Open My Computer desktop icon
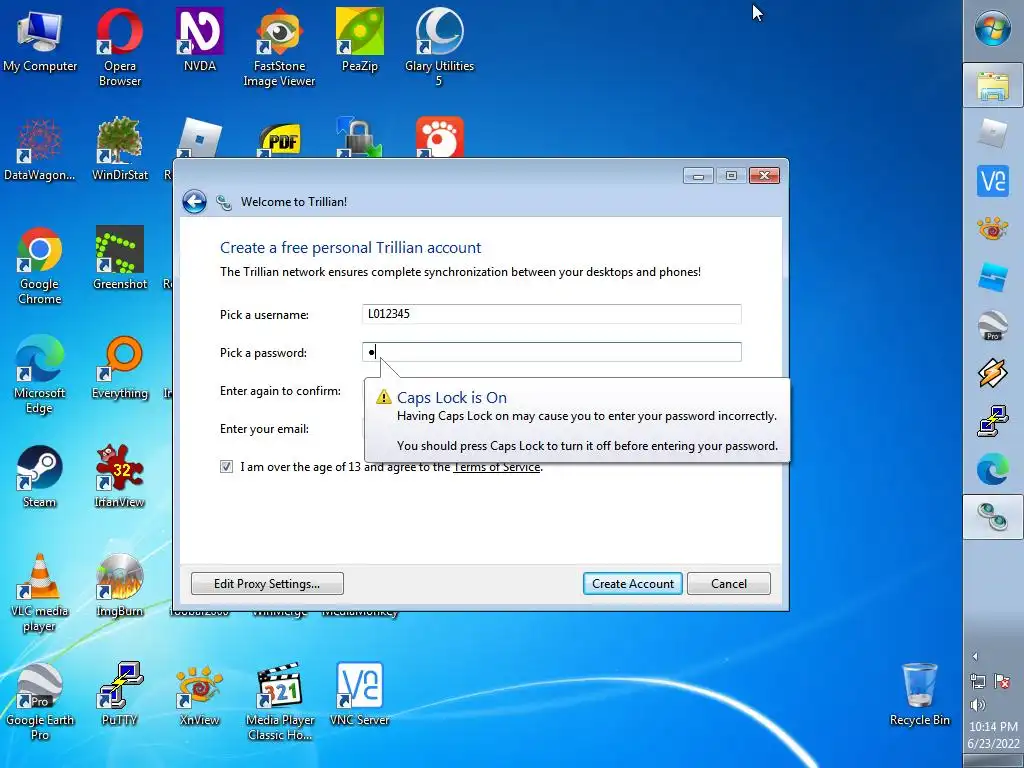The width and height of the screenshot is (1024, 768). [x=39, y=40]
